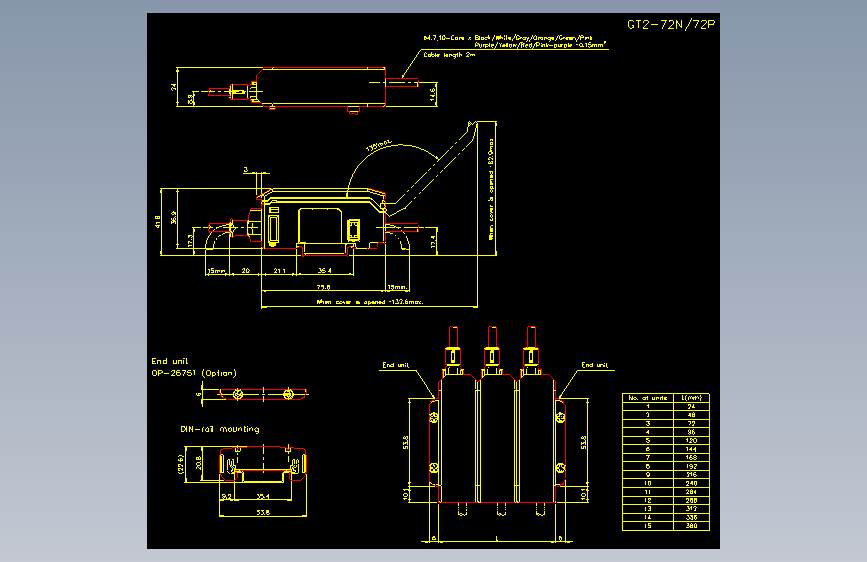Select the 144 length value in the table
Viewport: 867px width, 562px height.
[691, 449]
